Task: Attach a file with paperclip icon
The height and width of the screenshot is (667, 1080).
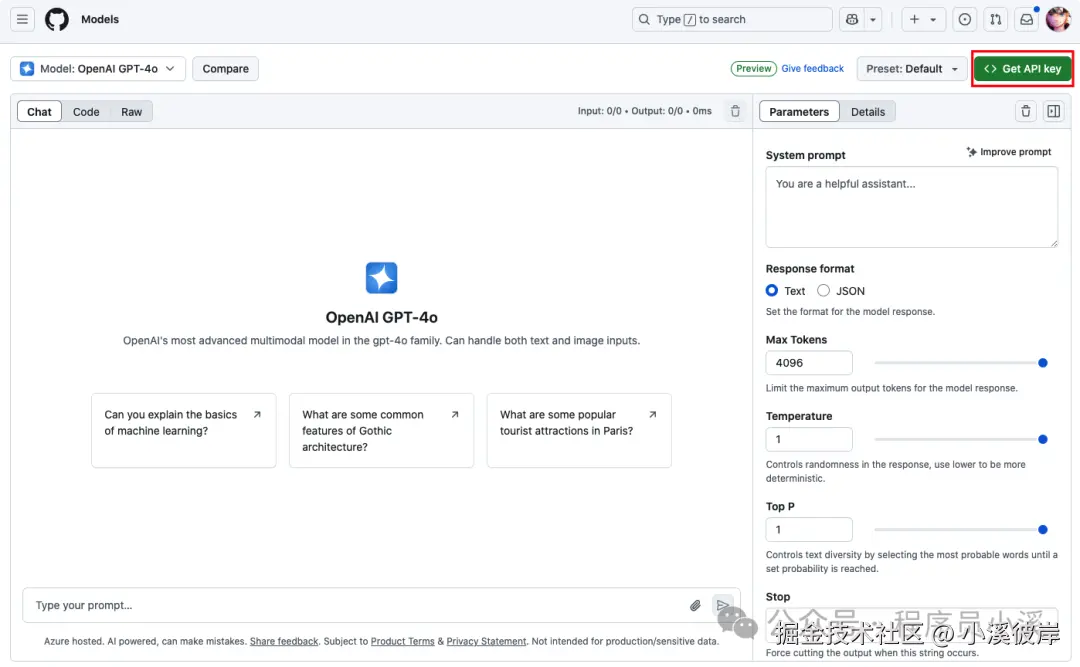Action: click(x=695, y=605)
